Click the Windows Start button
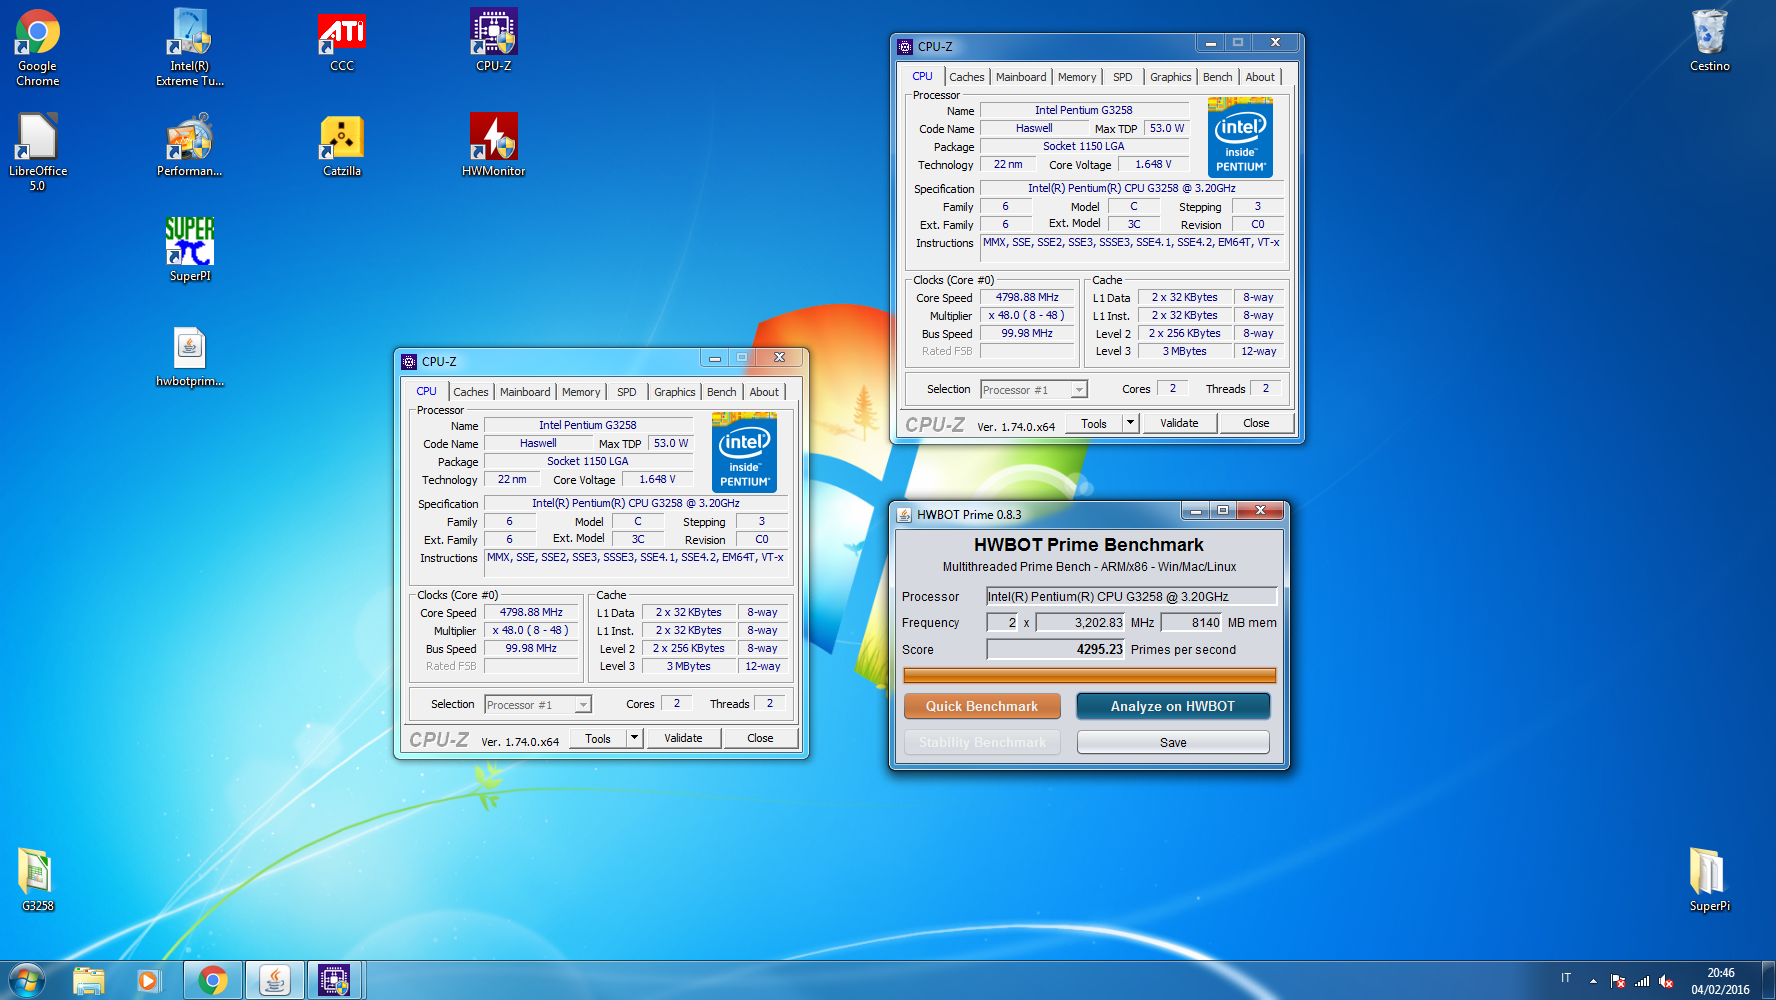 [27, 980]
